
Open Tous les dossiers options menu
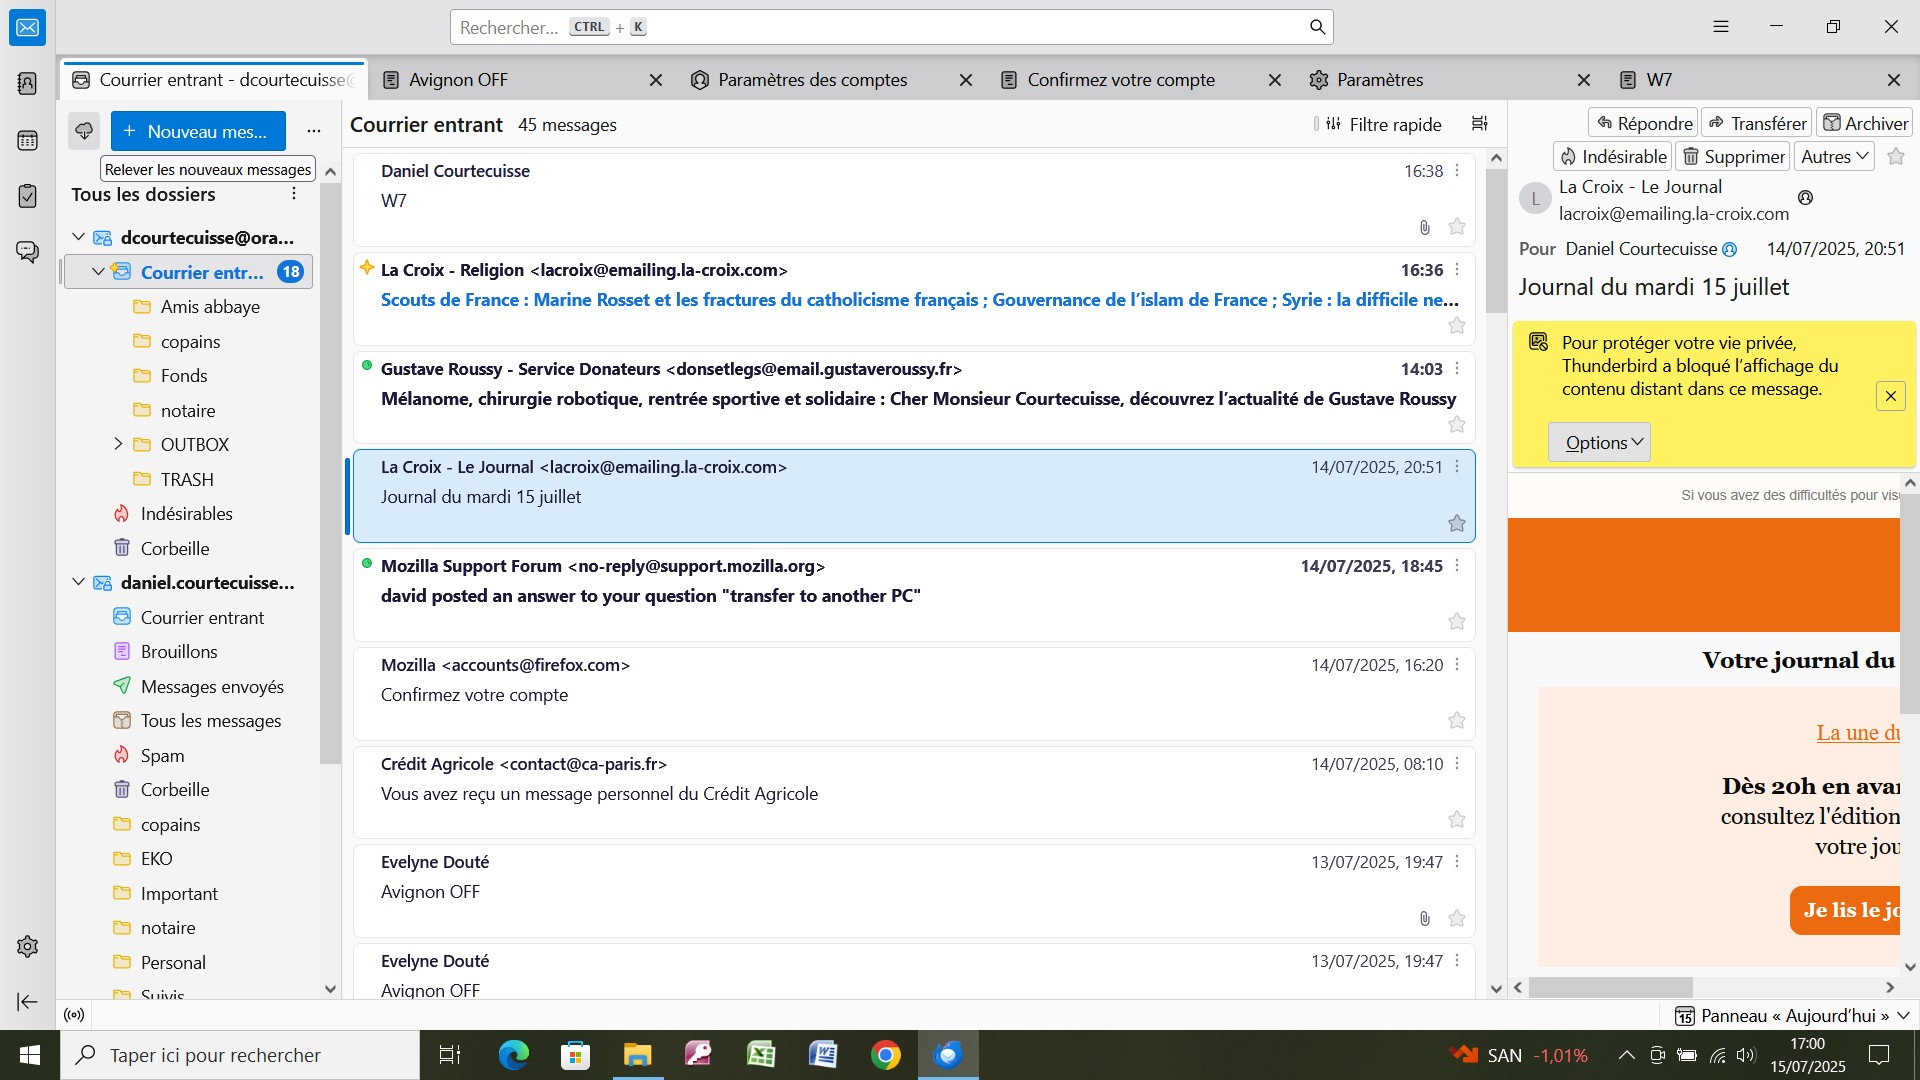[x=294, y=194]
